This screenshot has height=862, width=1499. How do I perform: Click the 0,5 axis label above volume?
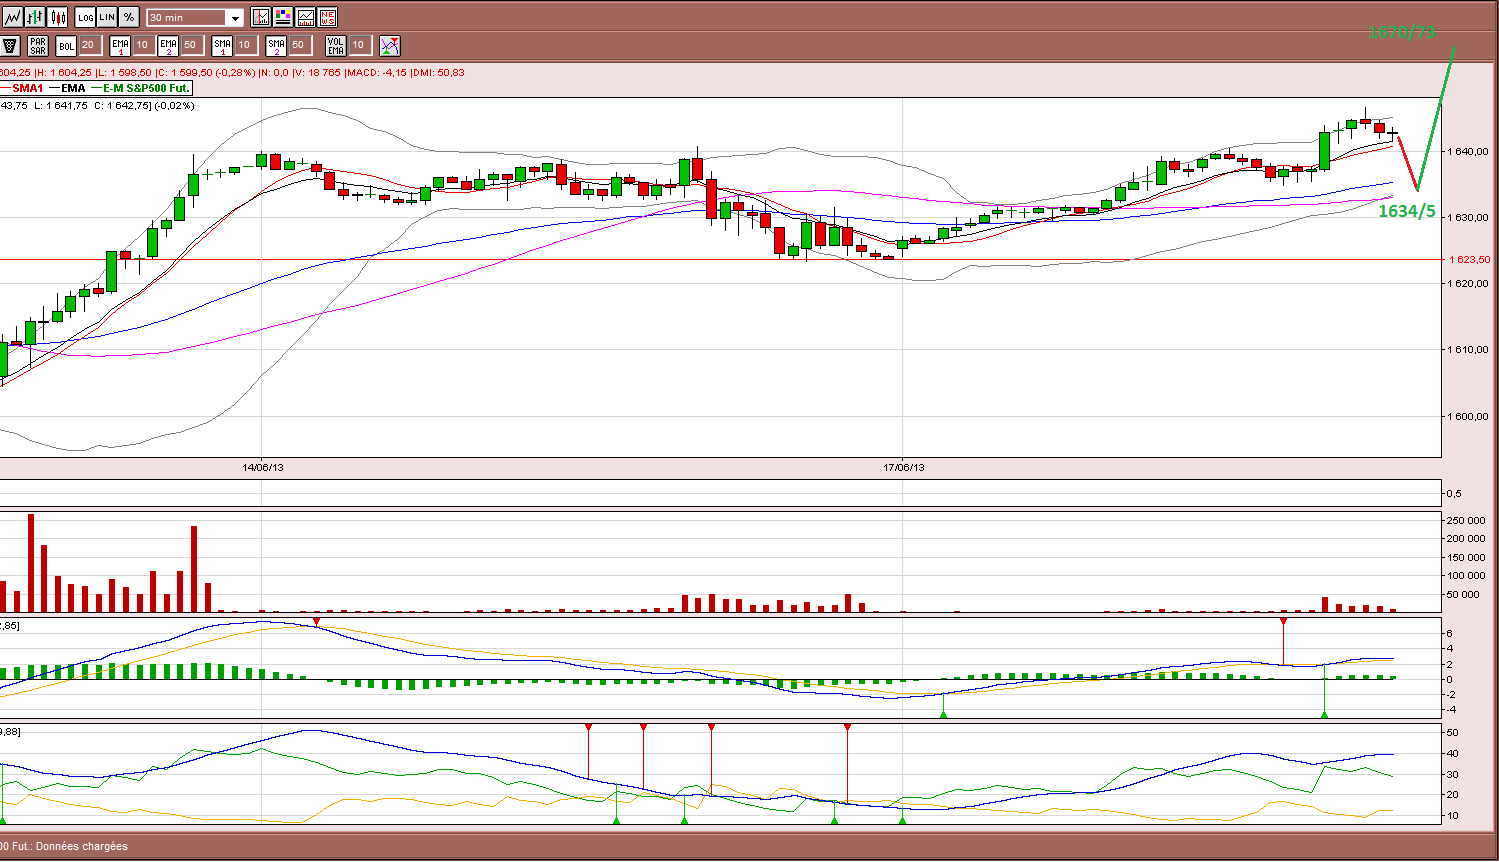tap(1454, 494)
